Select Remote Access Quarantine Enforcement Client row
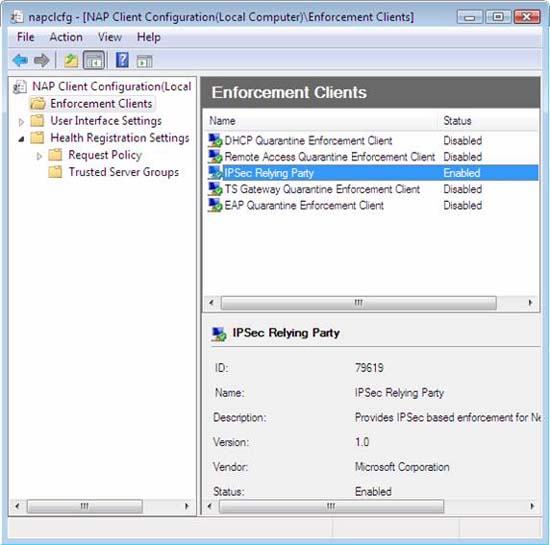 (x=373, y=156)
